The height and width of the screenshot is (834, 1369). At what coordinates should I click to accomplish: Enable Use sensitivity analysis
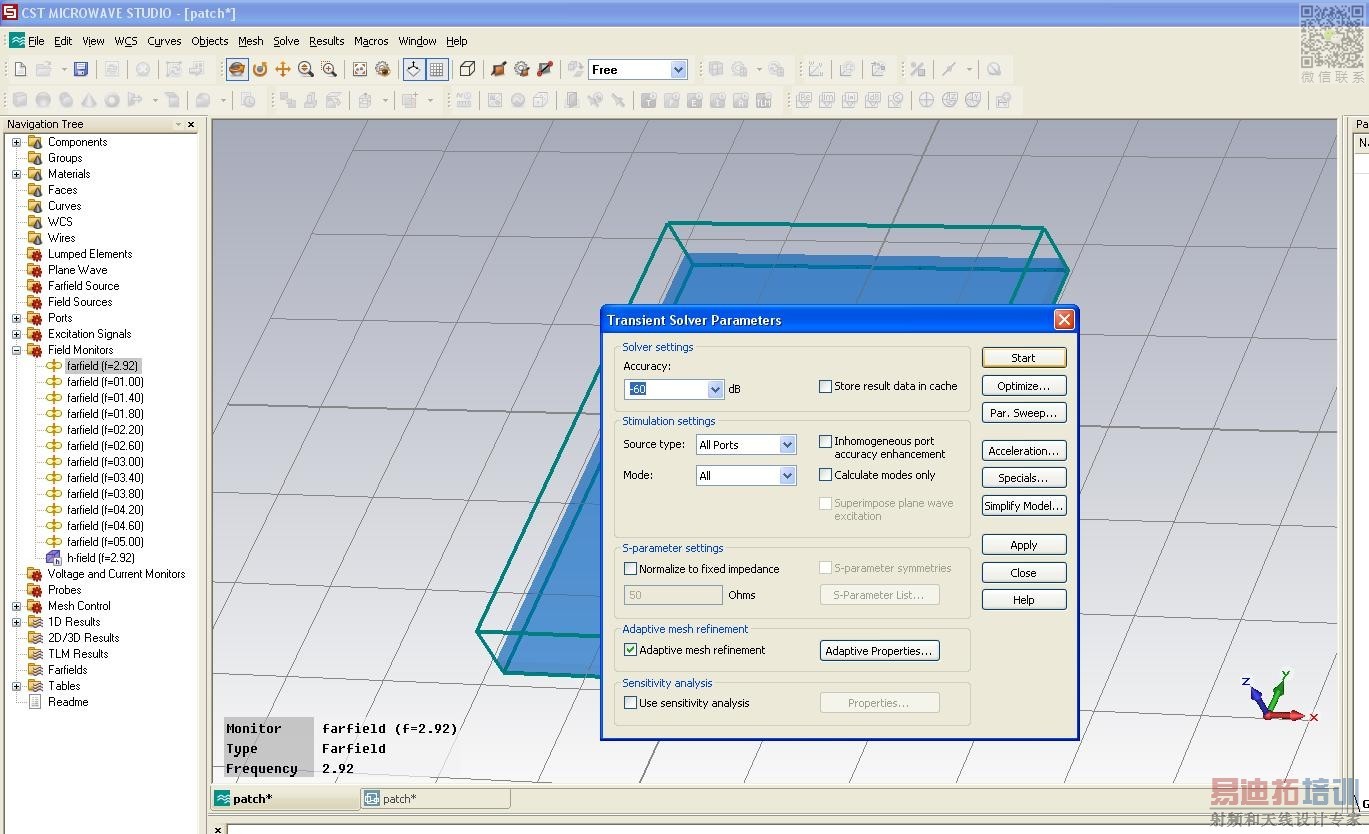pyautogui.click(x=631, y=703)
